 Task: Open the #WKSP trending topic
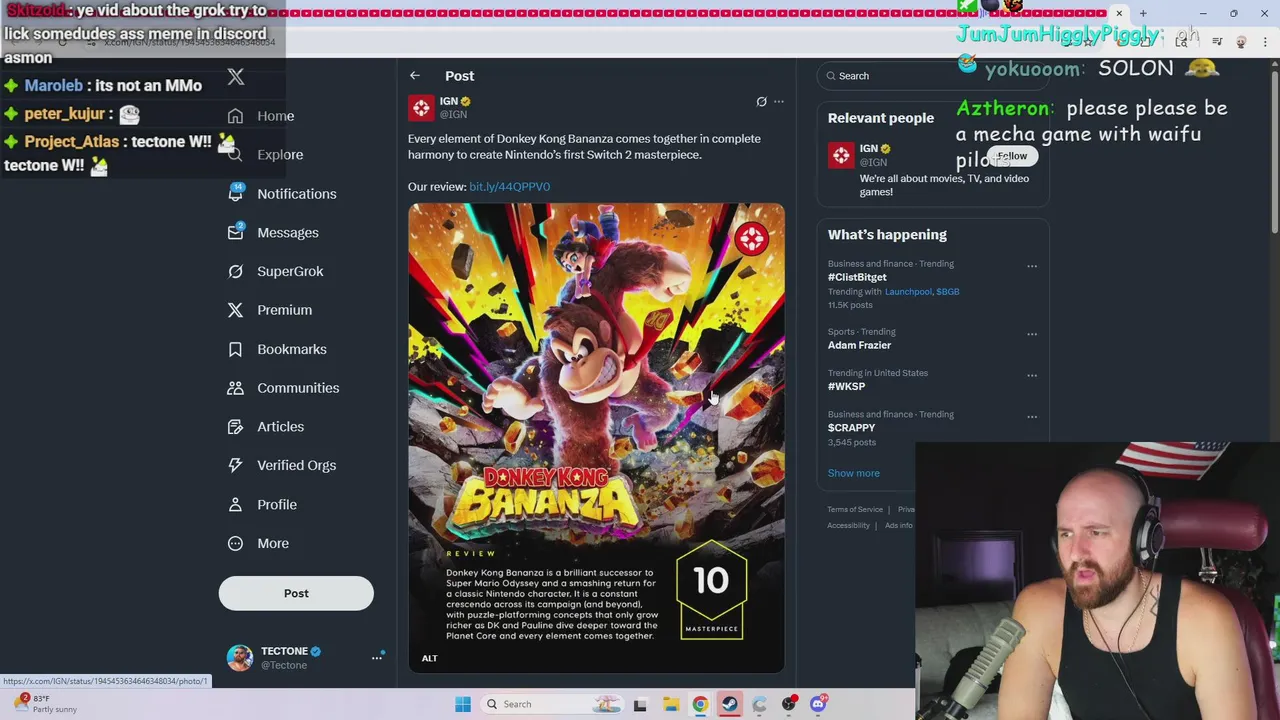846,386
